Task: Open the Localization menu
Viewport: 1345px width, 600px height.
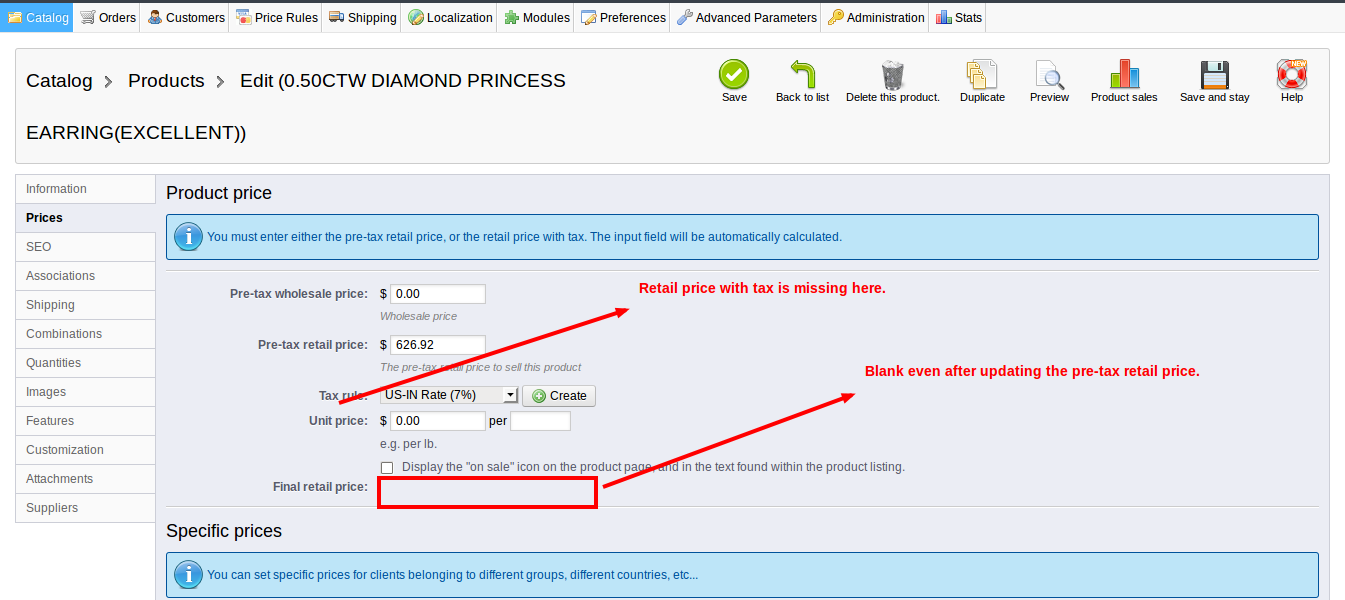Action: click(450, 17)
